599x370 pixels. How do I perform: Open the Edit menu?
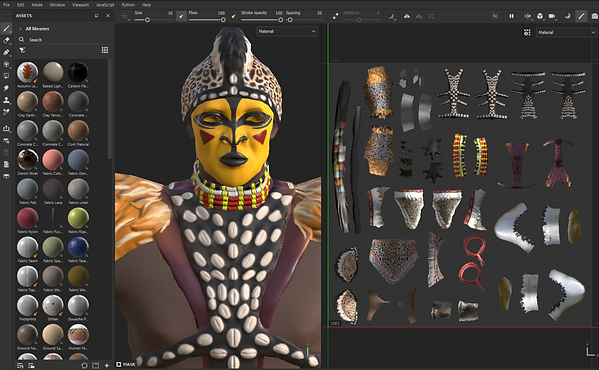pyautogui.click(x=21, y=5)
